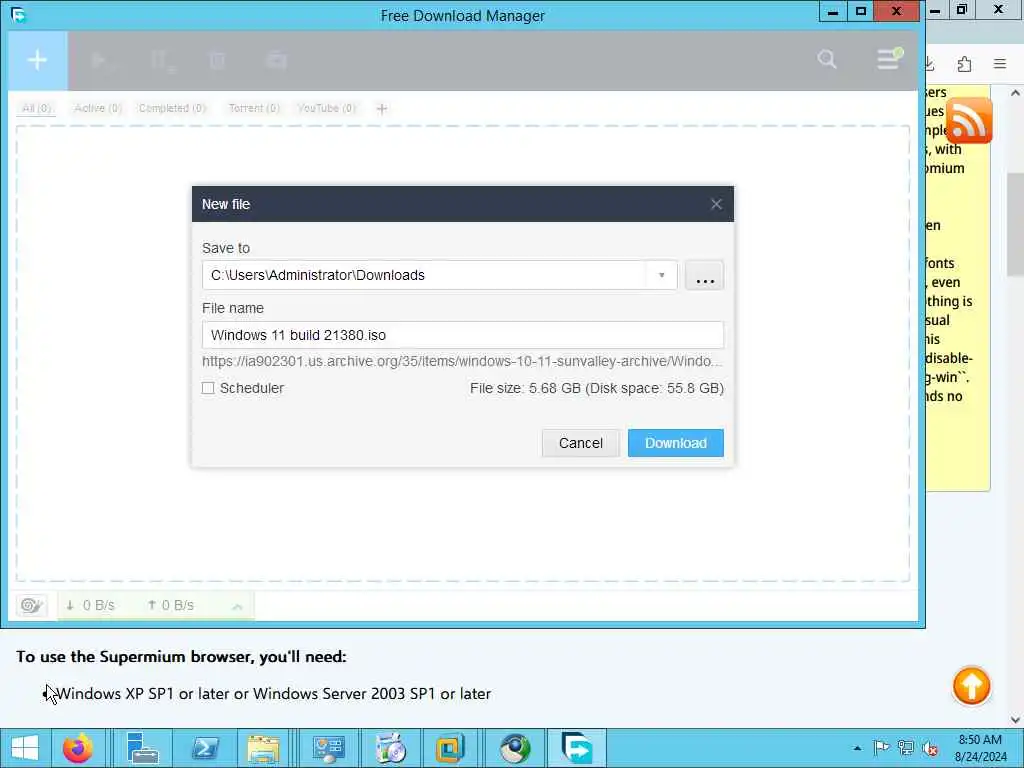Select the YouTube (0) tab
Image resolution: width=1024 pixels, height=768 pixels.
point(327,108)
